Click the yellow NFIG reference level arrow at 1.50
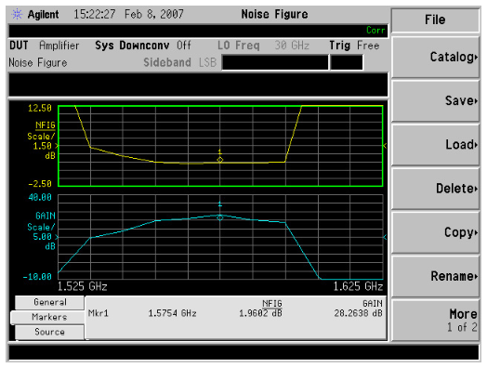This screenshot has height=368, width=487. [57, 146]
